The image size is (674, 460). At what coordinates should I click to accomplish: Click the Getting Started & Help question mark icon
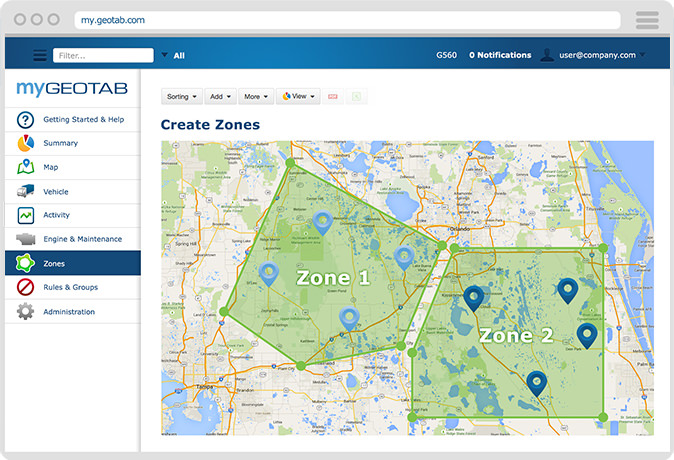[25, 120]
